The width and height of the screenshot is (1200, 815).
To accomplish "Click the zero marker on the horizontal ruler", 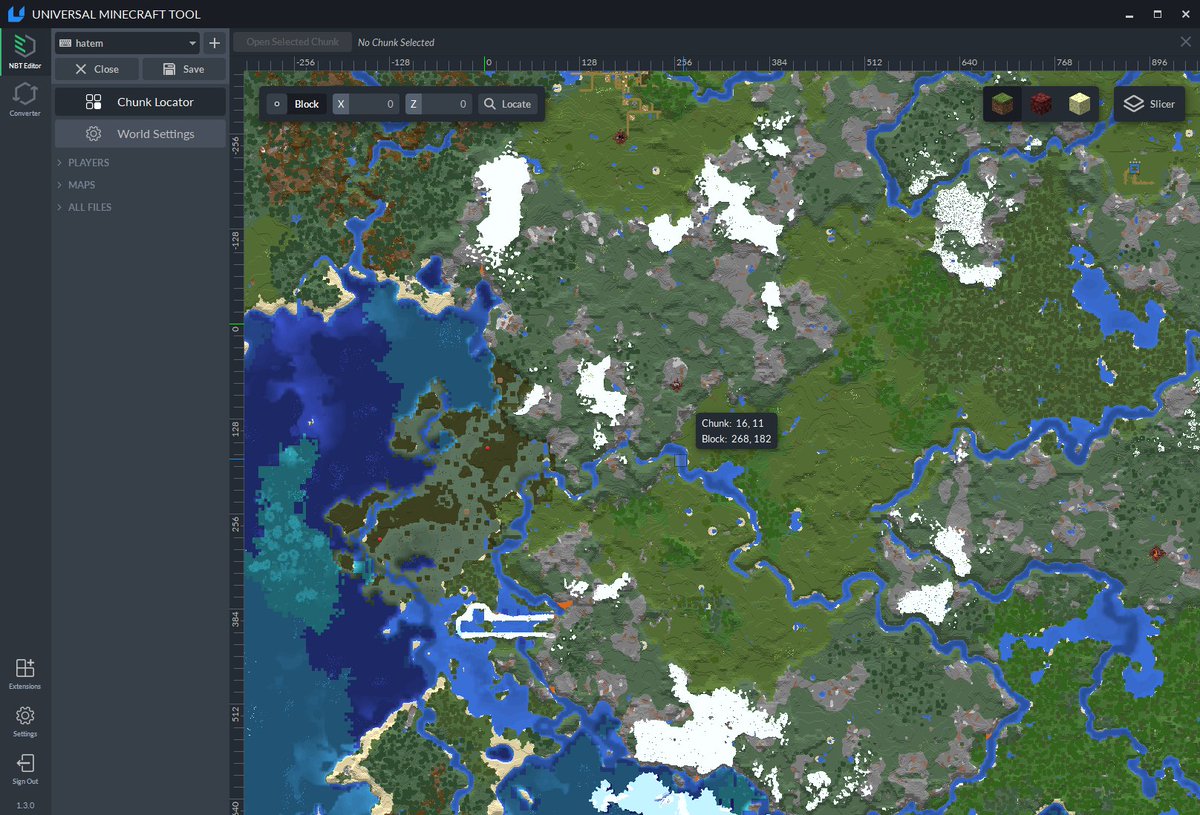I will (x=488, y=62).
